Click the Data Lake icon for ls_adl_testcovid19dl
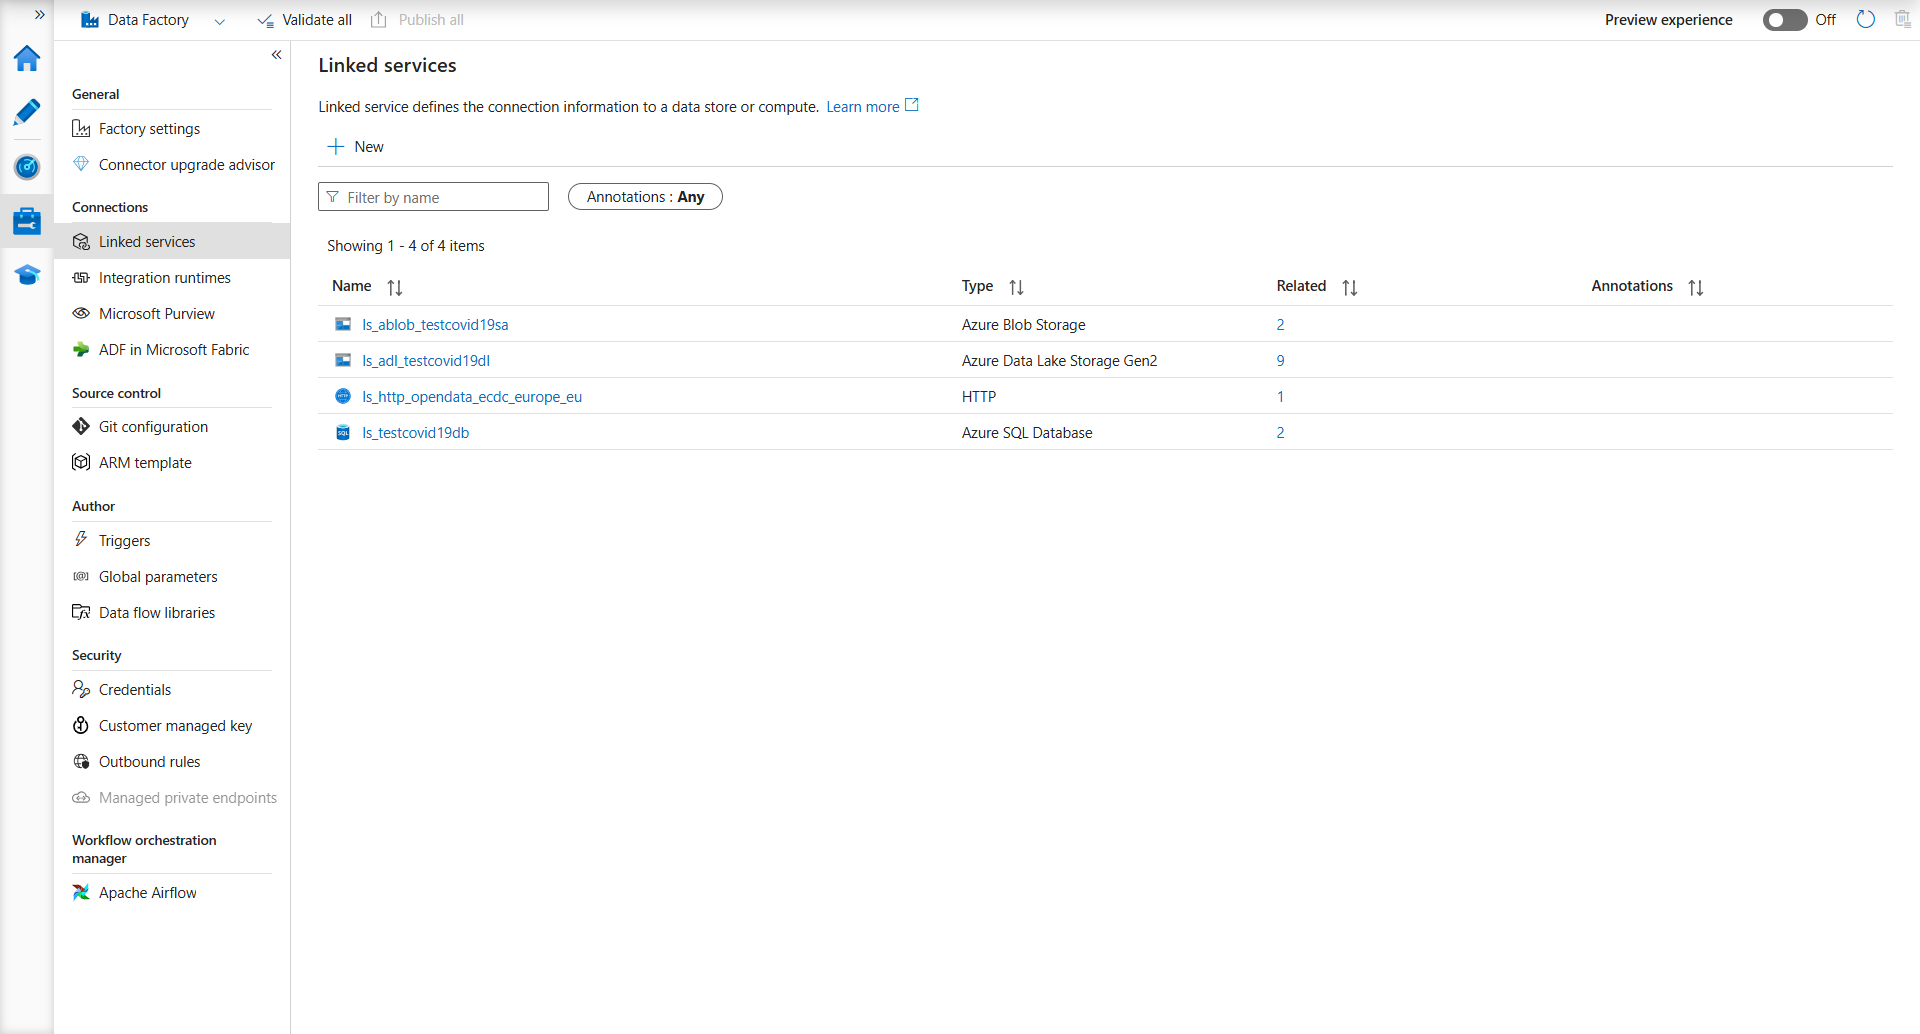The height and width of the screenshot is (1034, 1920). click(x=343, y=360)
